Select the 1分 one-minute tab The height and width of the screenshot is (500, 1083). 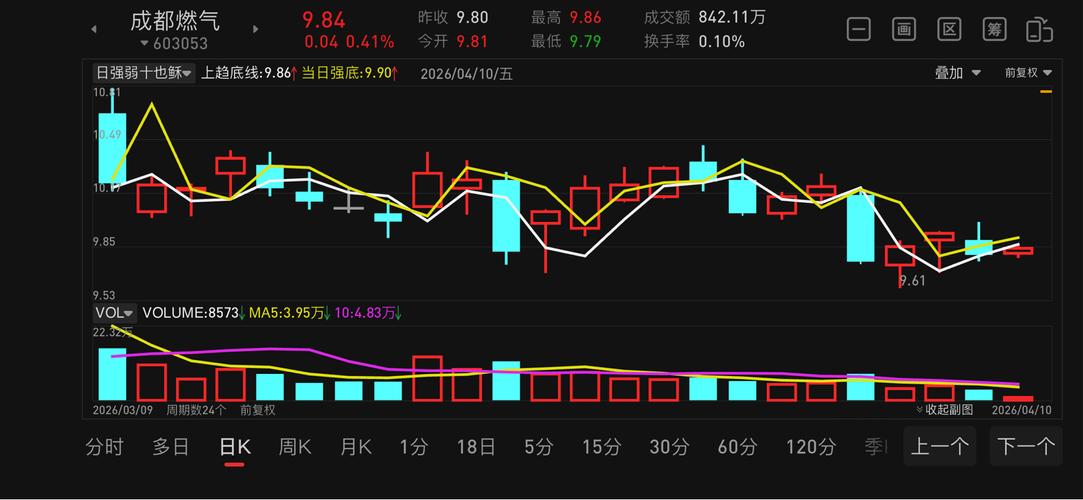click(x=414, y=447)
